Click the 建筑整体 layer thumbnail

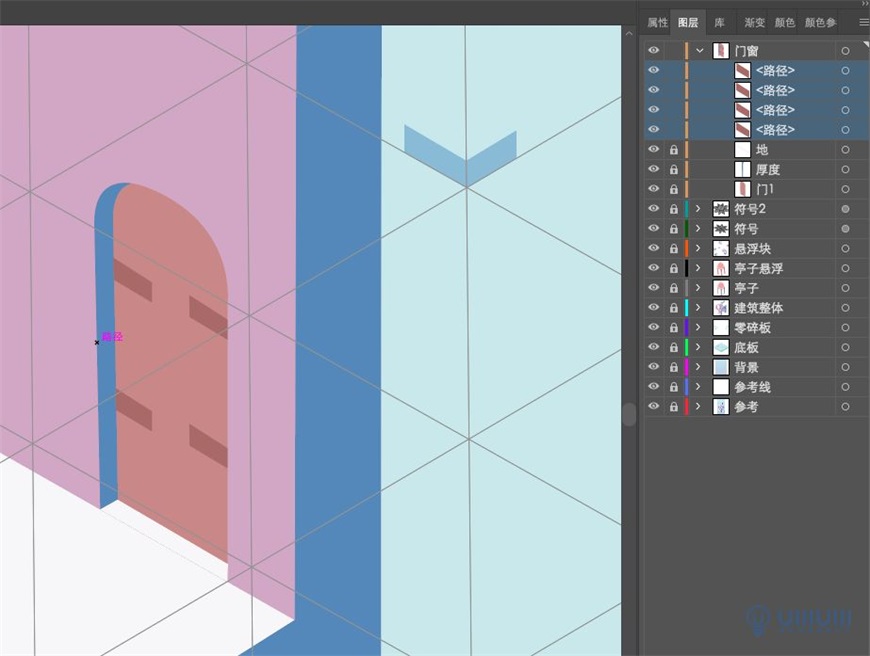[x=723, y=307]
